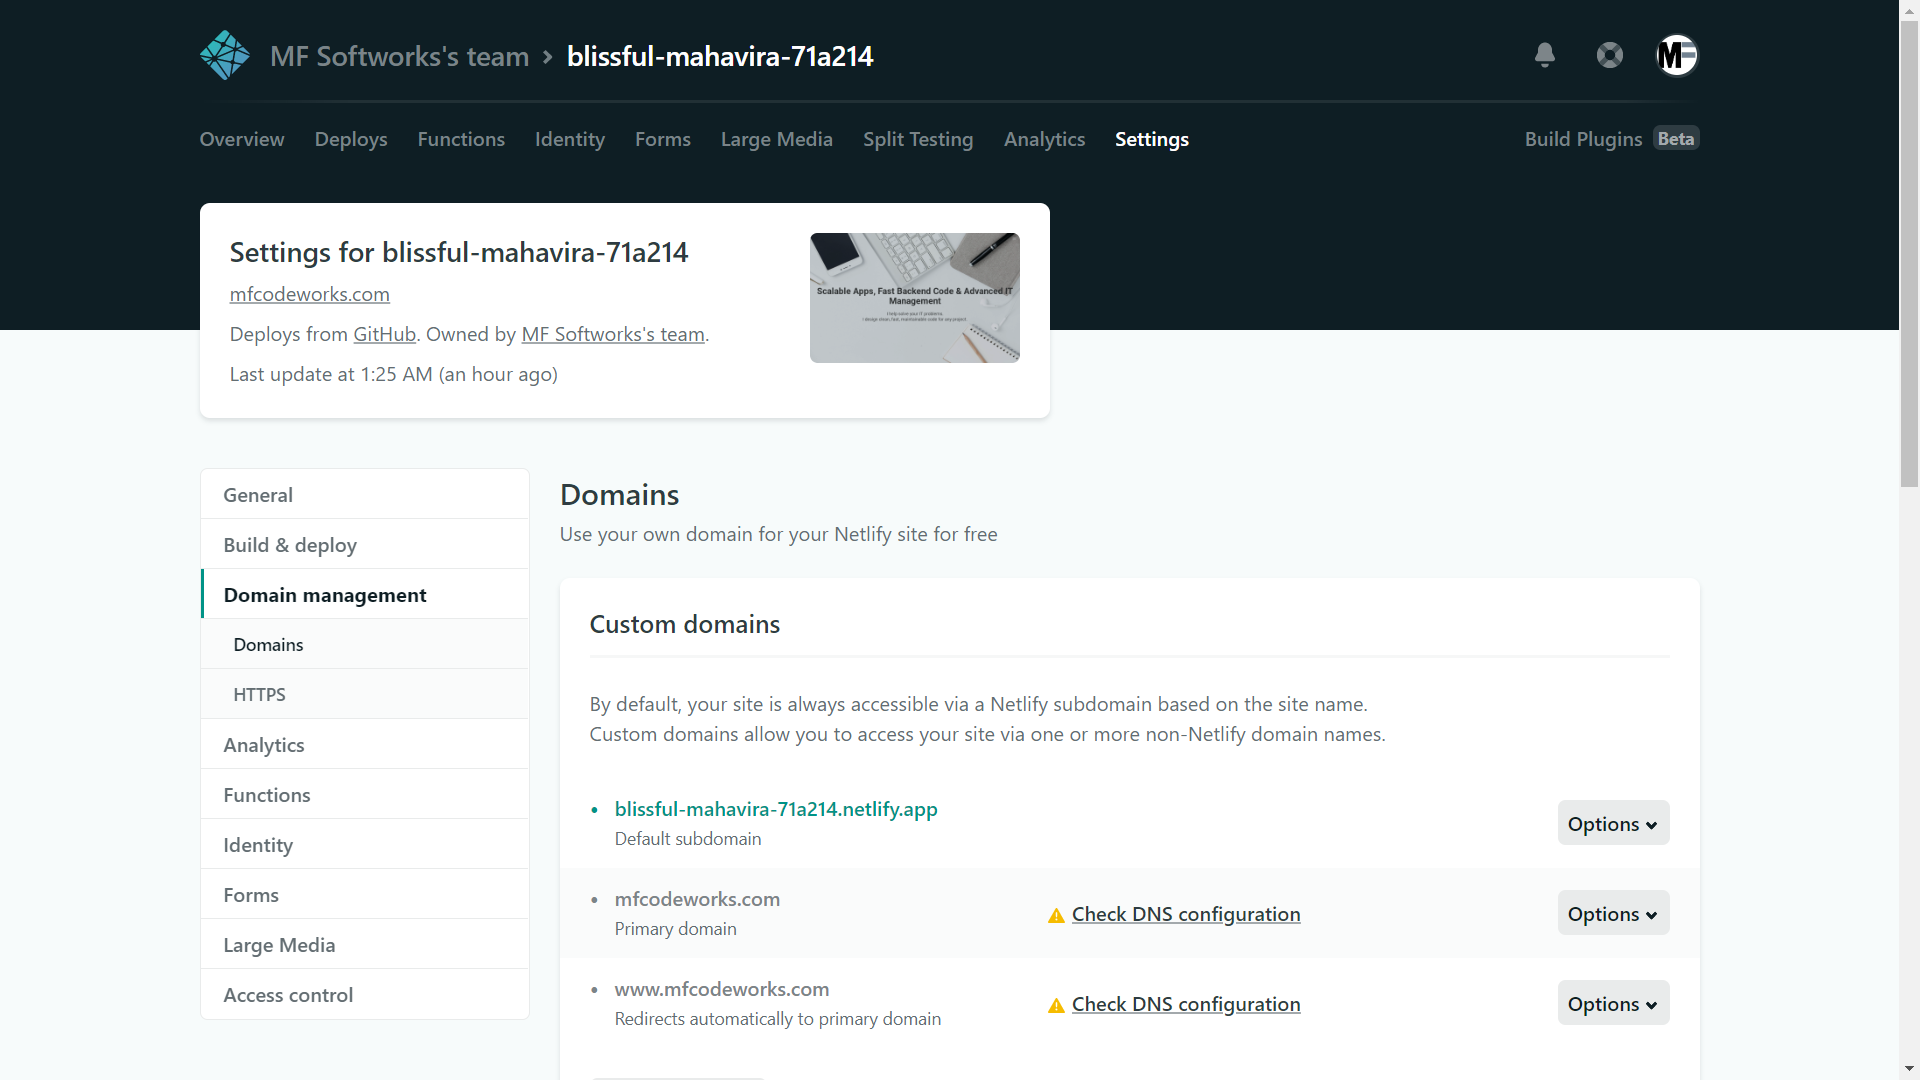
Task: Expand Options for mfcodeworks.com primary domain
Action: (x=1612, y=913)
